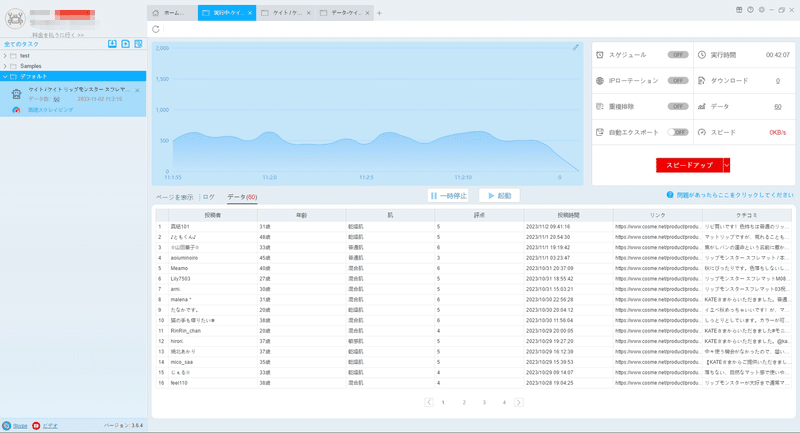Open the 料金を払うに行く link
Viewport: 800px width, 433px height.
point(58,35)
